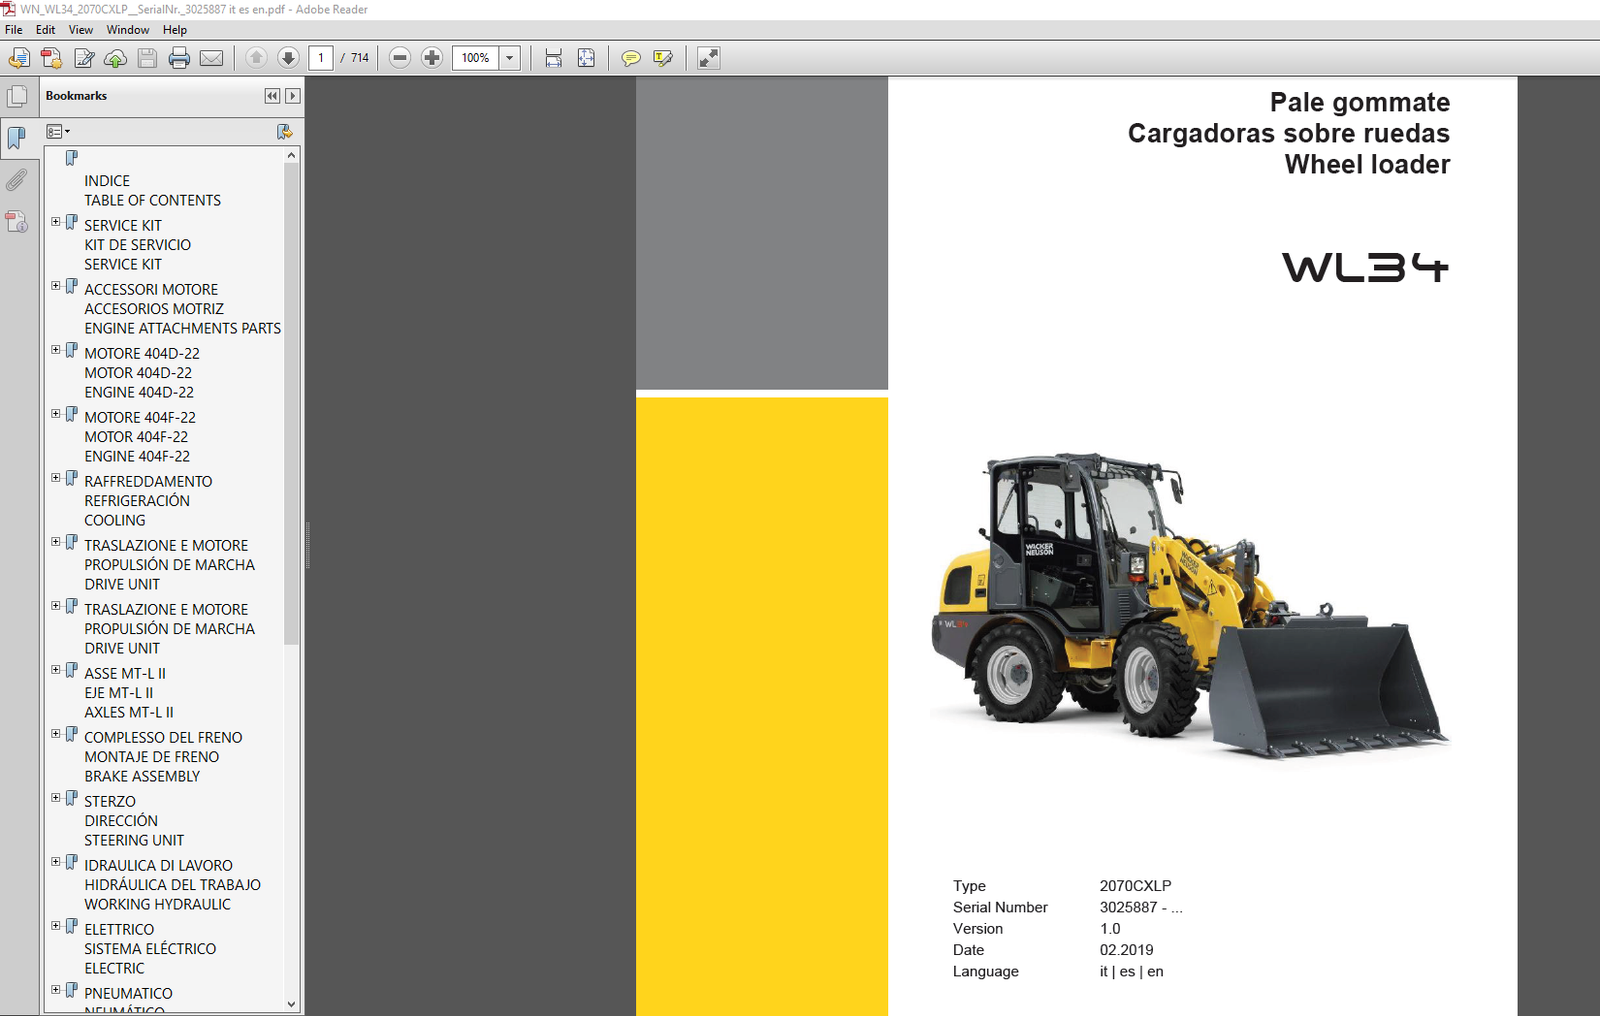
Task: Open the INDICE table of contents bookmark
Action: (x=107, y=181)
